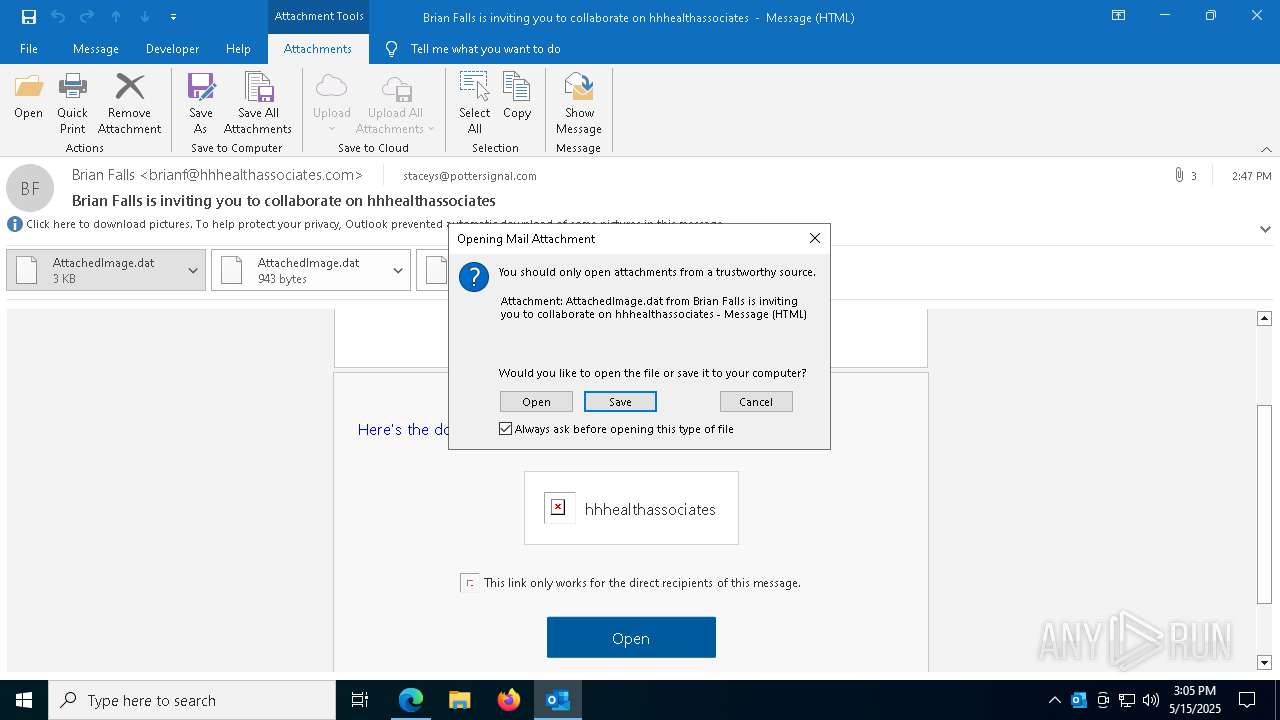Open File Explorer from the taskbar
Image resolution: width=1280 pixels, height=720 pixels.
[x=460, y=700]
